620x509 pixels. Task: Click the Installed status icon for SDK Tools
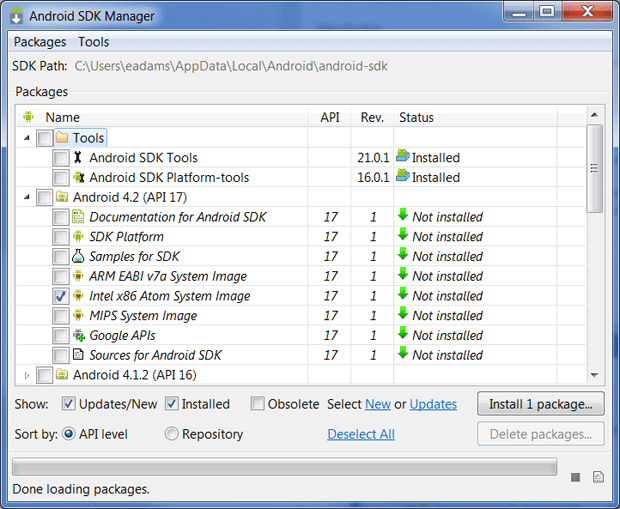(403, 156)
